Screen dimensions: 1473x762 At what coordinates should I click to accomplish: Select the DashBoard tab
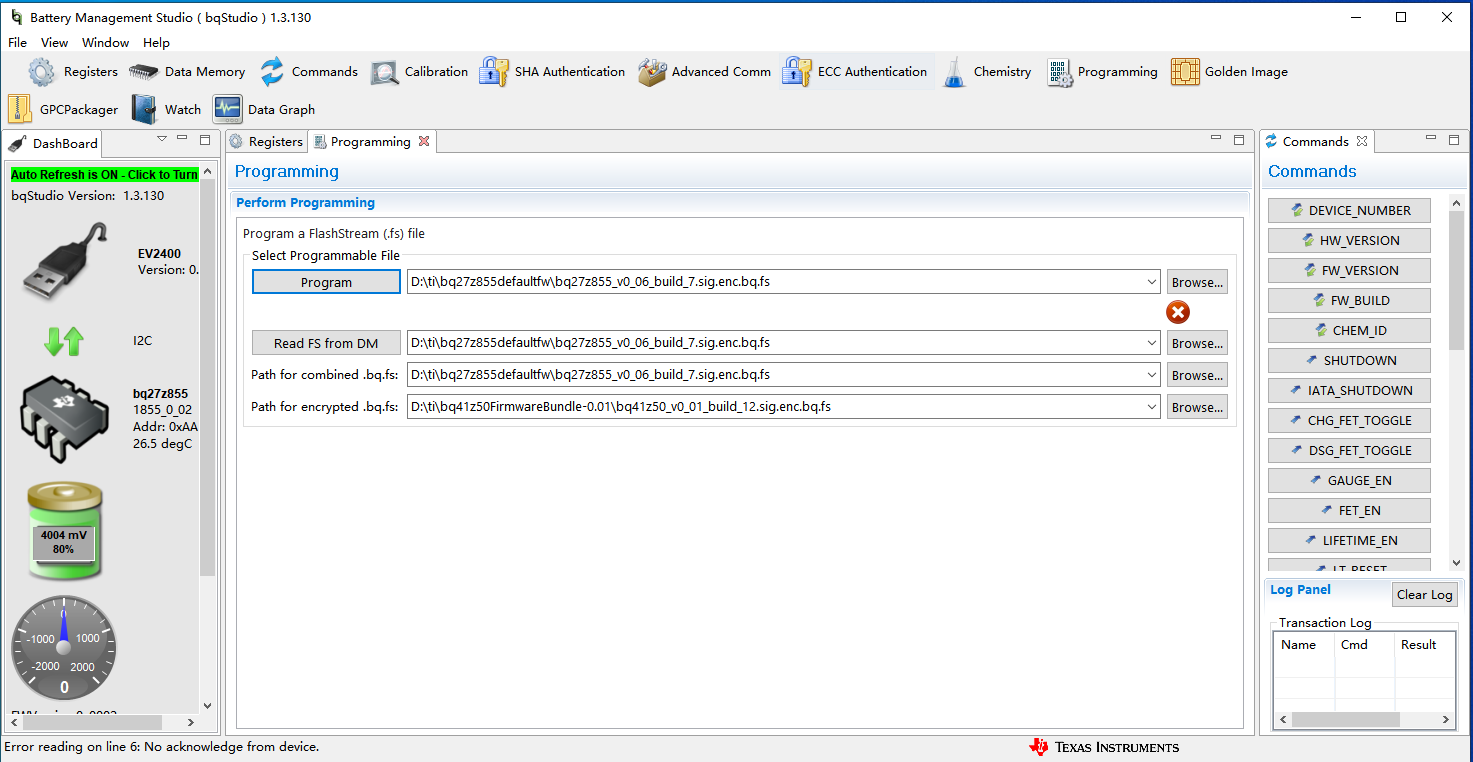coord(54,143)
